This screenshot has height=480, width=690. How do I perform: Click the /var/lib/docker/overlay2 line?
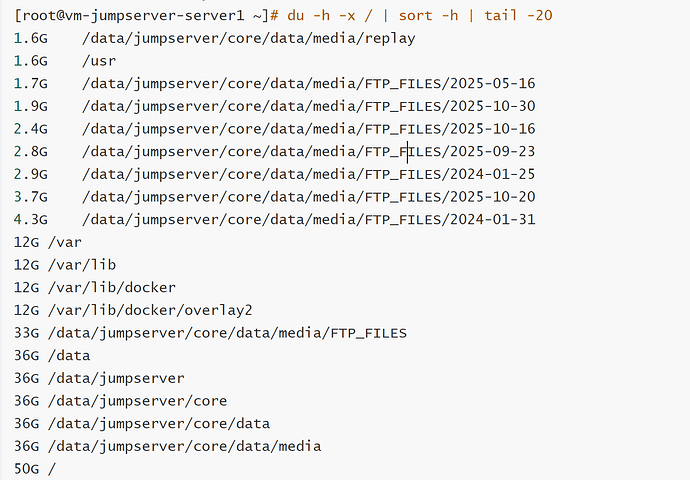(145, 310)
